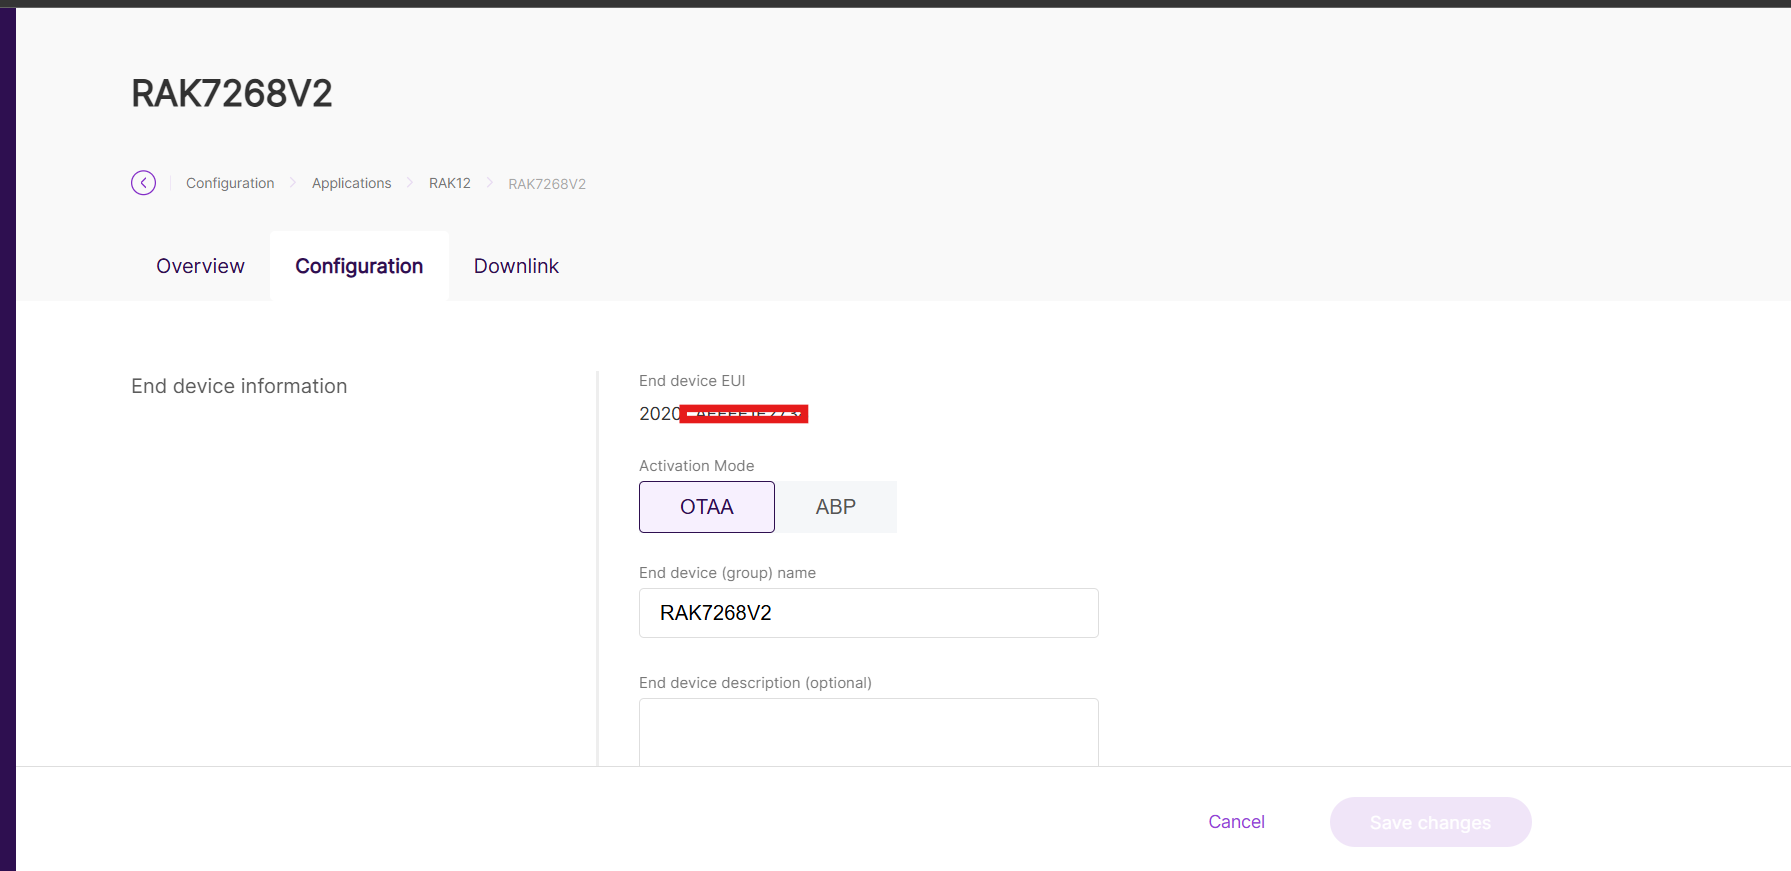This screenshot has height=871, width=1791.
Task: Switch to the Downlink tab
Action: click(516, 266)
